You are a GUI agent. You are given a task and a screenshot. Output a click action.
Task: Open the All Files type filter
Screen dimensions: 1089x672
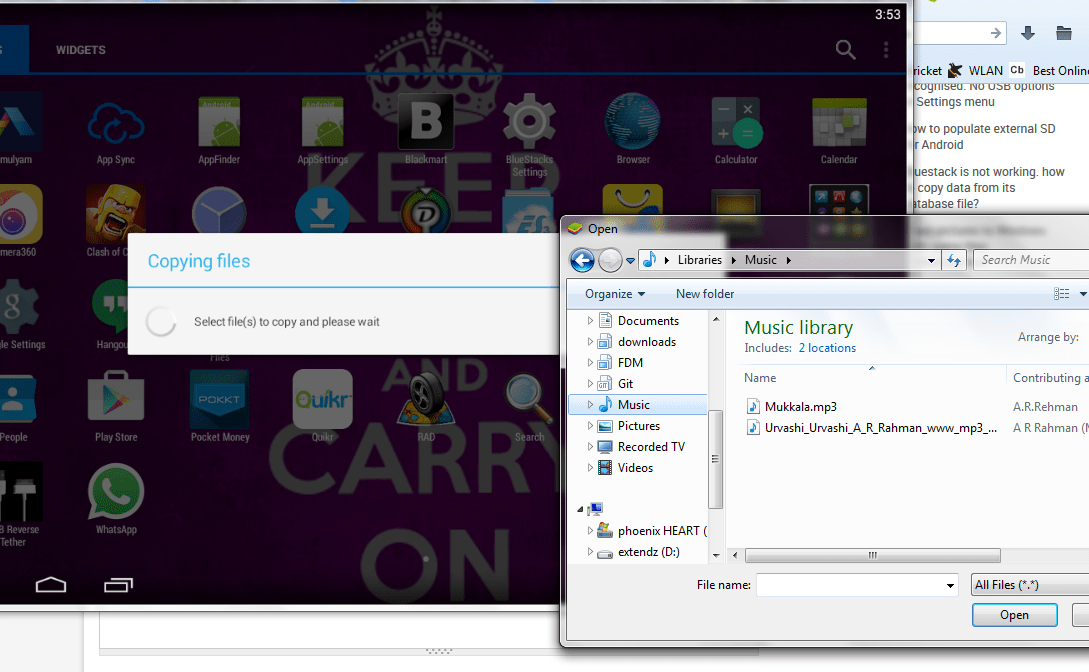pos(1030,585)
